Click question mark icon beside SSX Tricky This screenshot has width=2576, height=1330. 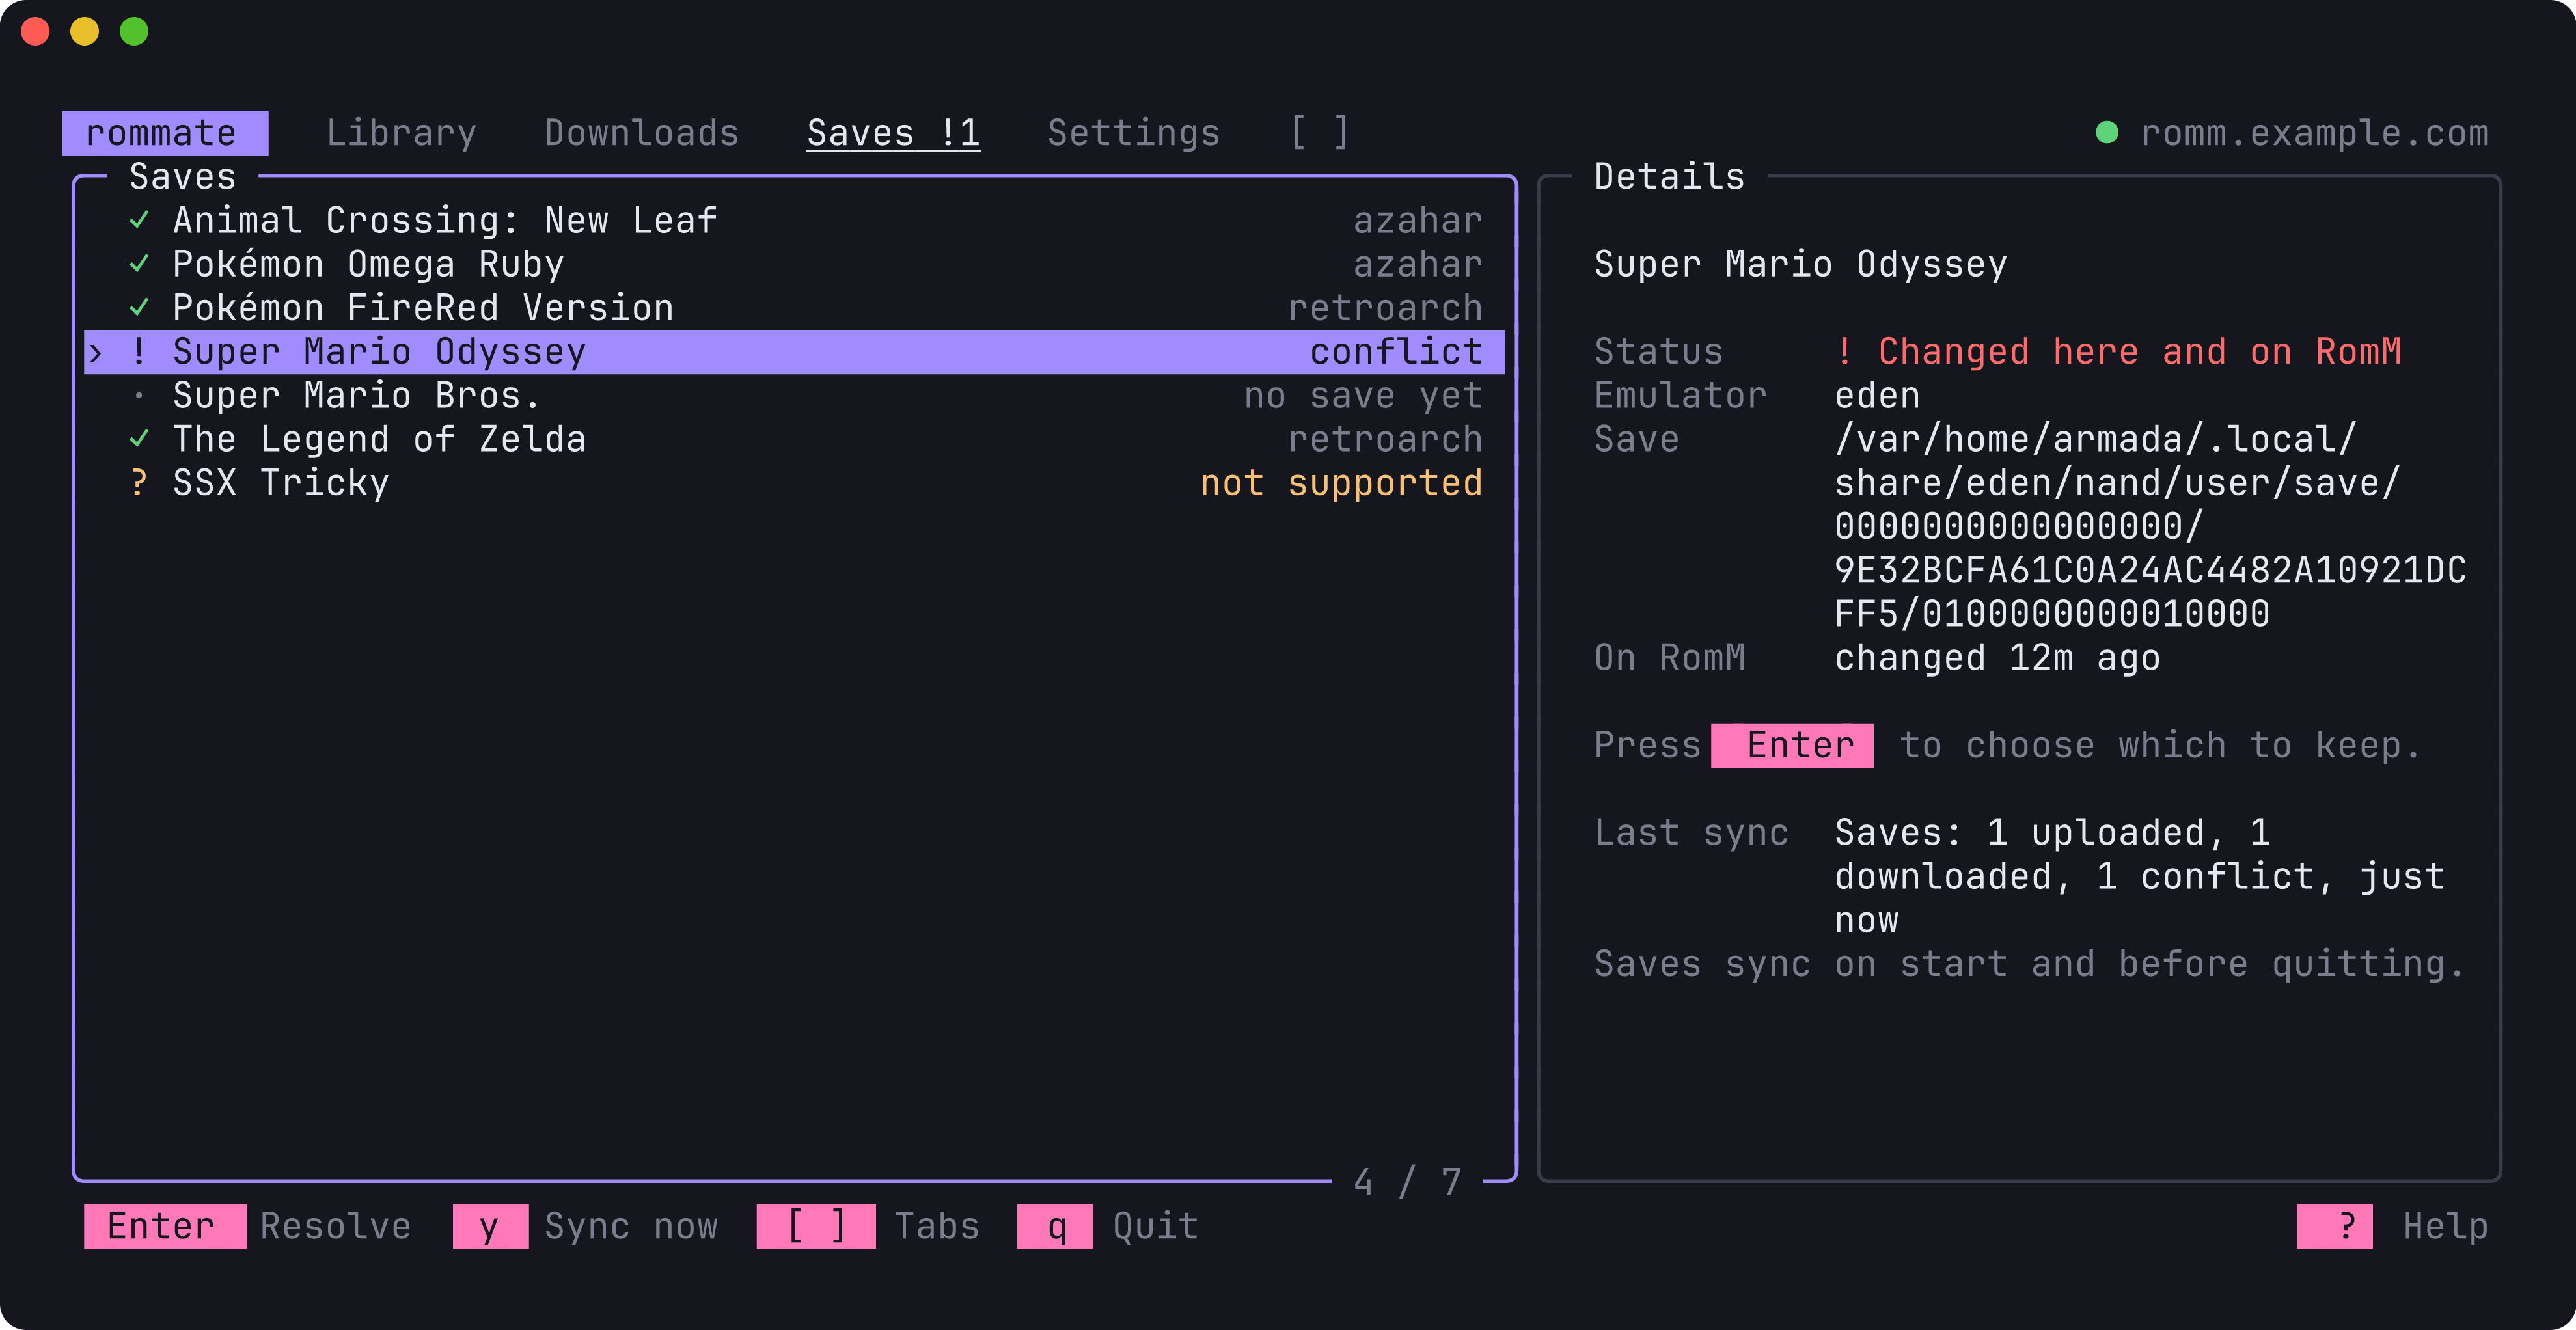(x=139, y=483)
